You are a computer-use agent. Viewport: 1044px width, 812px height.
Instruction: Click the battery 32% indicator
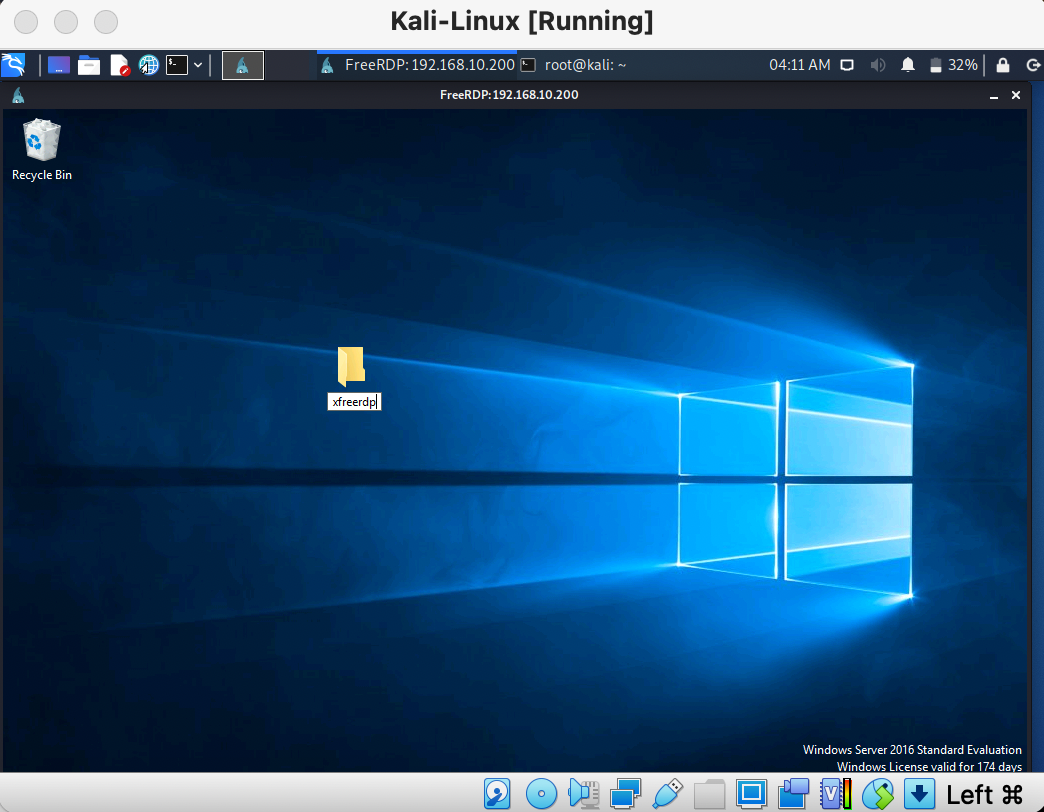953,65
